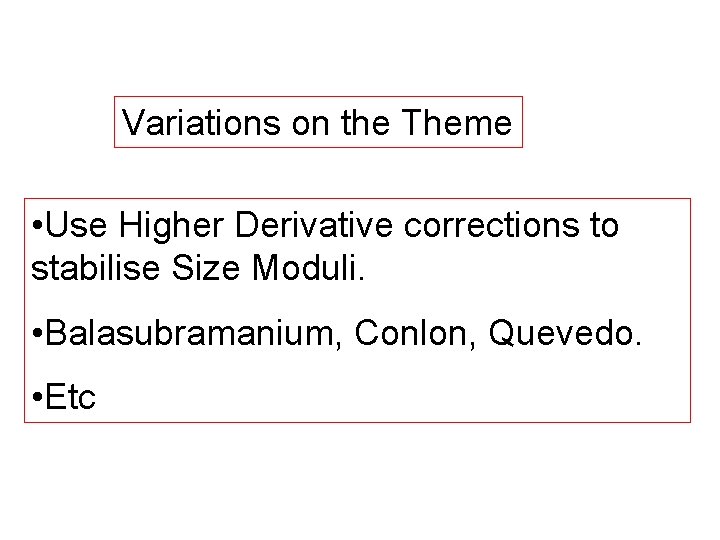Select the word 'Variations' in the title
The height and width of the screenshot is (540, 720).
pyautogui.click(x=201, y=123)
